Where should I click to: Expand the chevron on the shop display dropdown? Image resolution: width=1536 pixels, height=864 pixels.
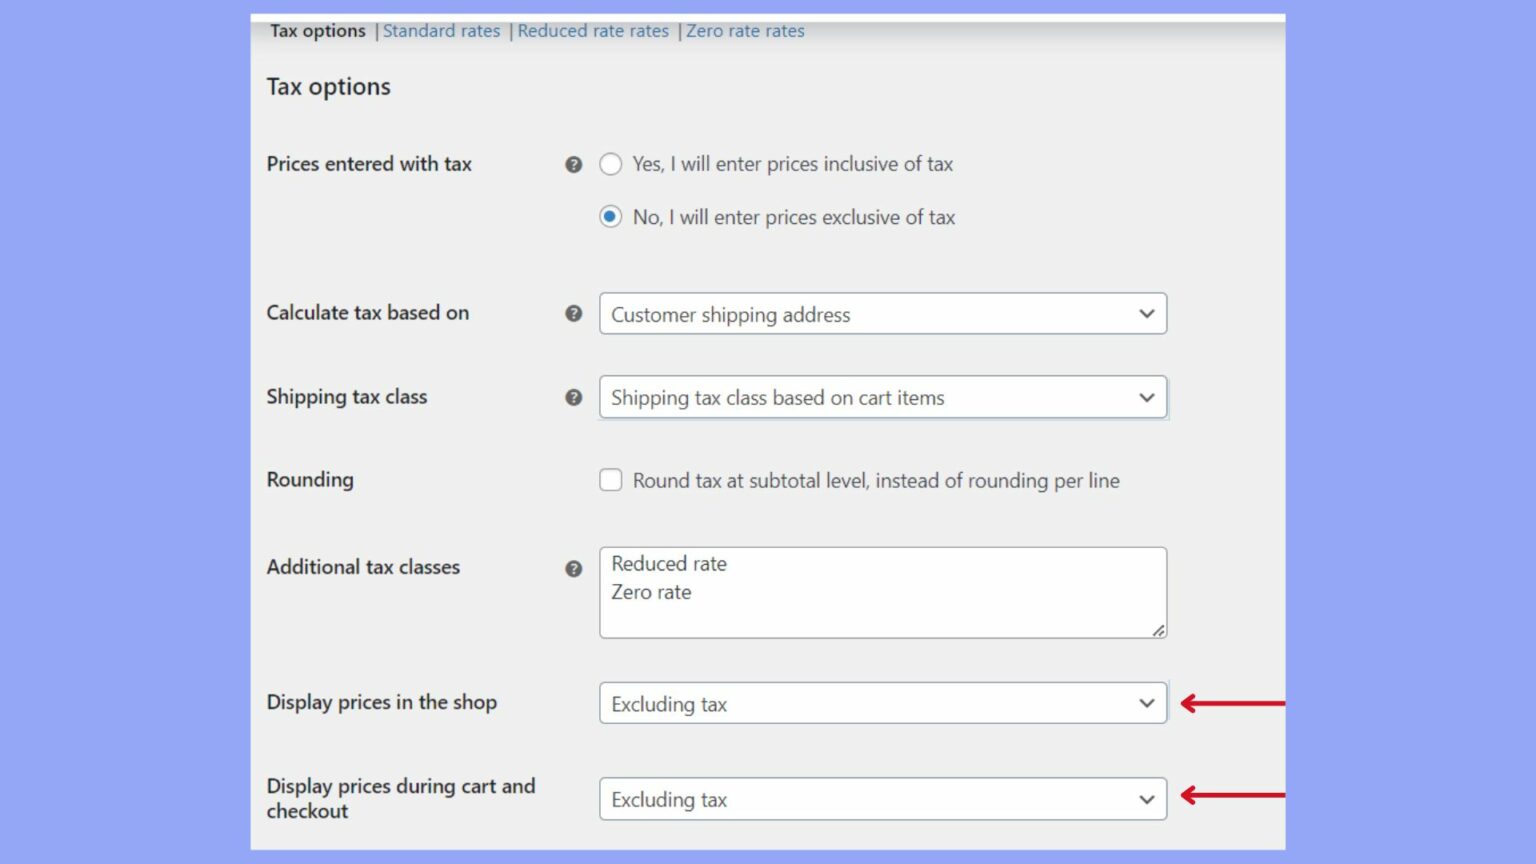(1146, 703)
